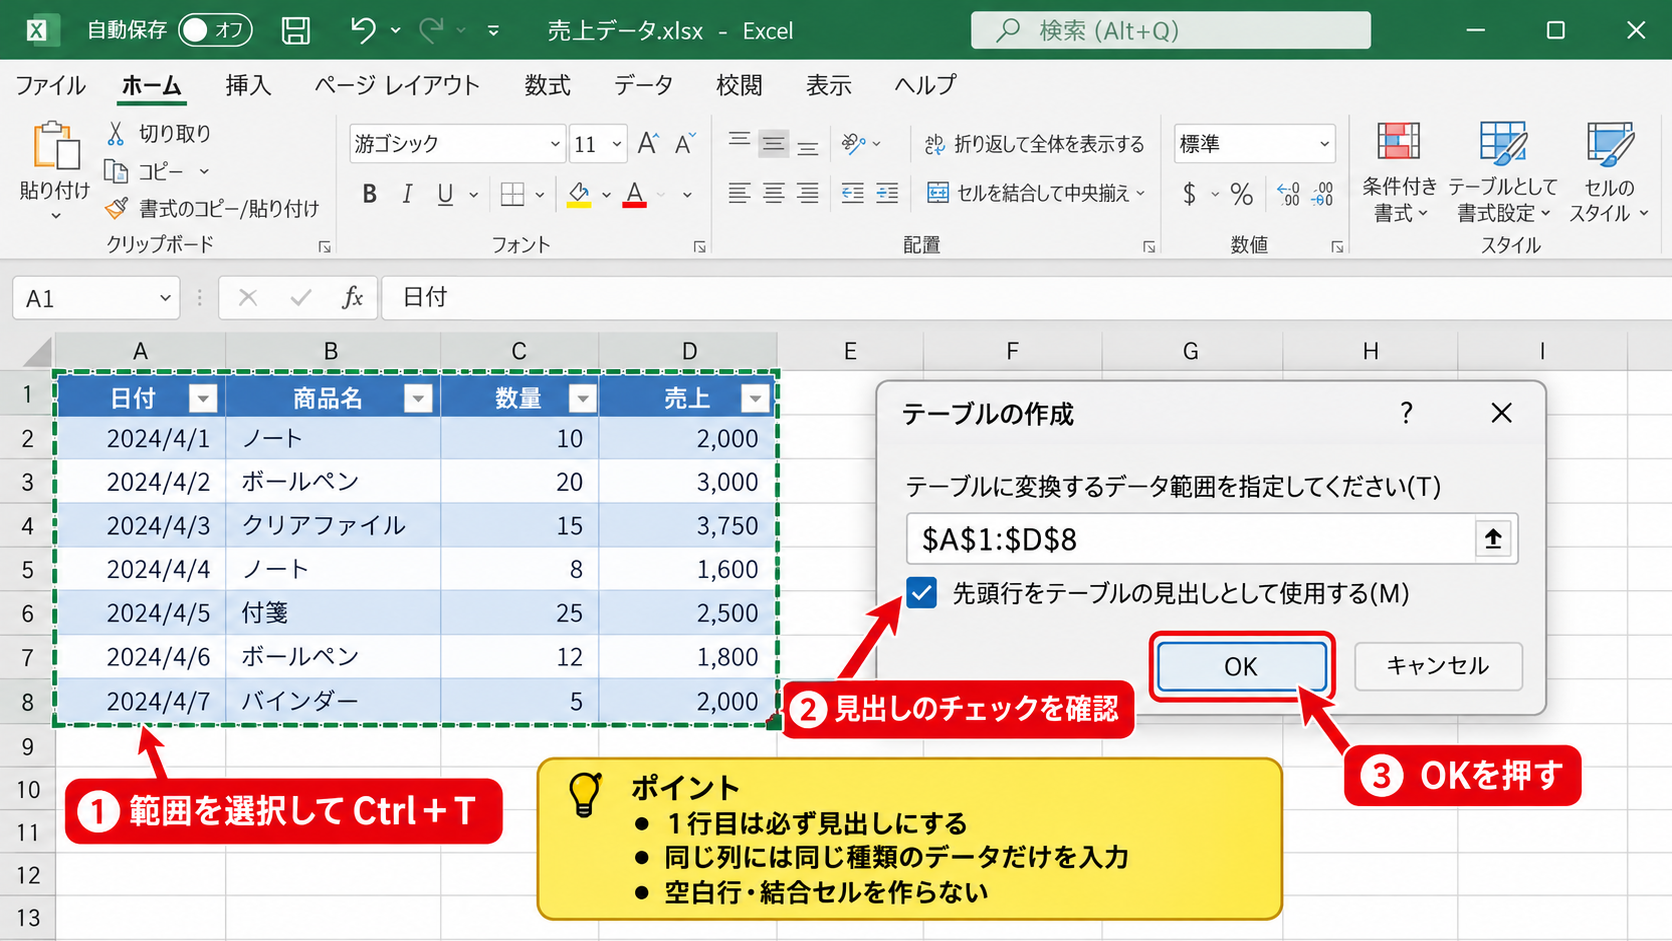Open Cell Styles gallery
The width and height of the screenshot is (1672, 941).
coord(1609,172)
